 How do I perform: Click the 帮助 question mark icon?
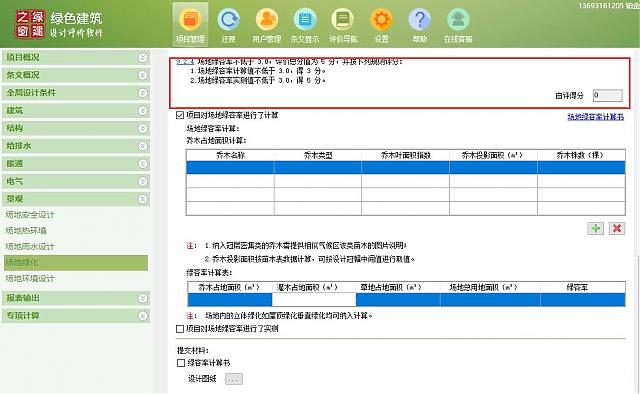pos(420,20)
